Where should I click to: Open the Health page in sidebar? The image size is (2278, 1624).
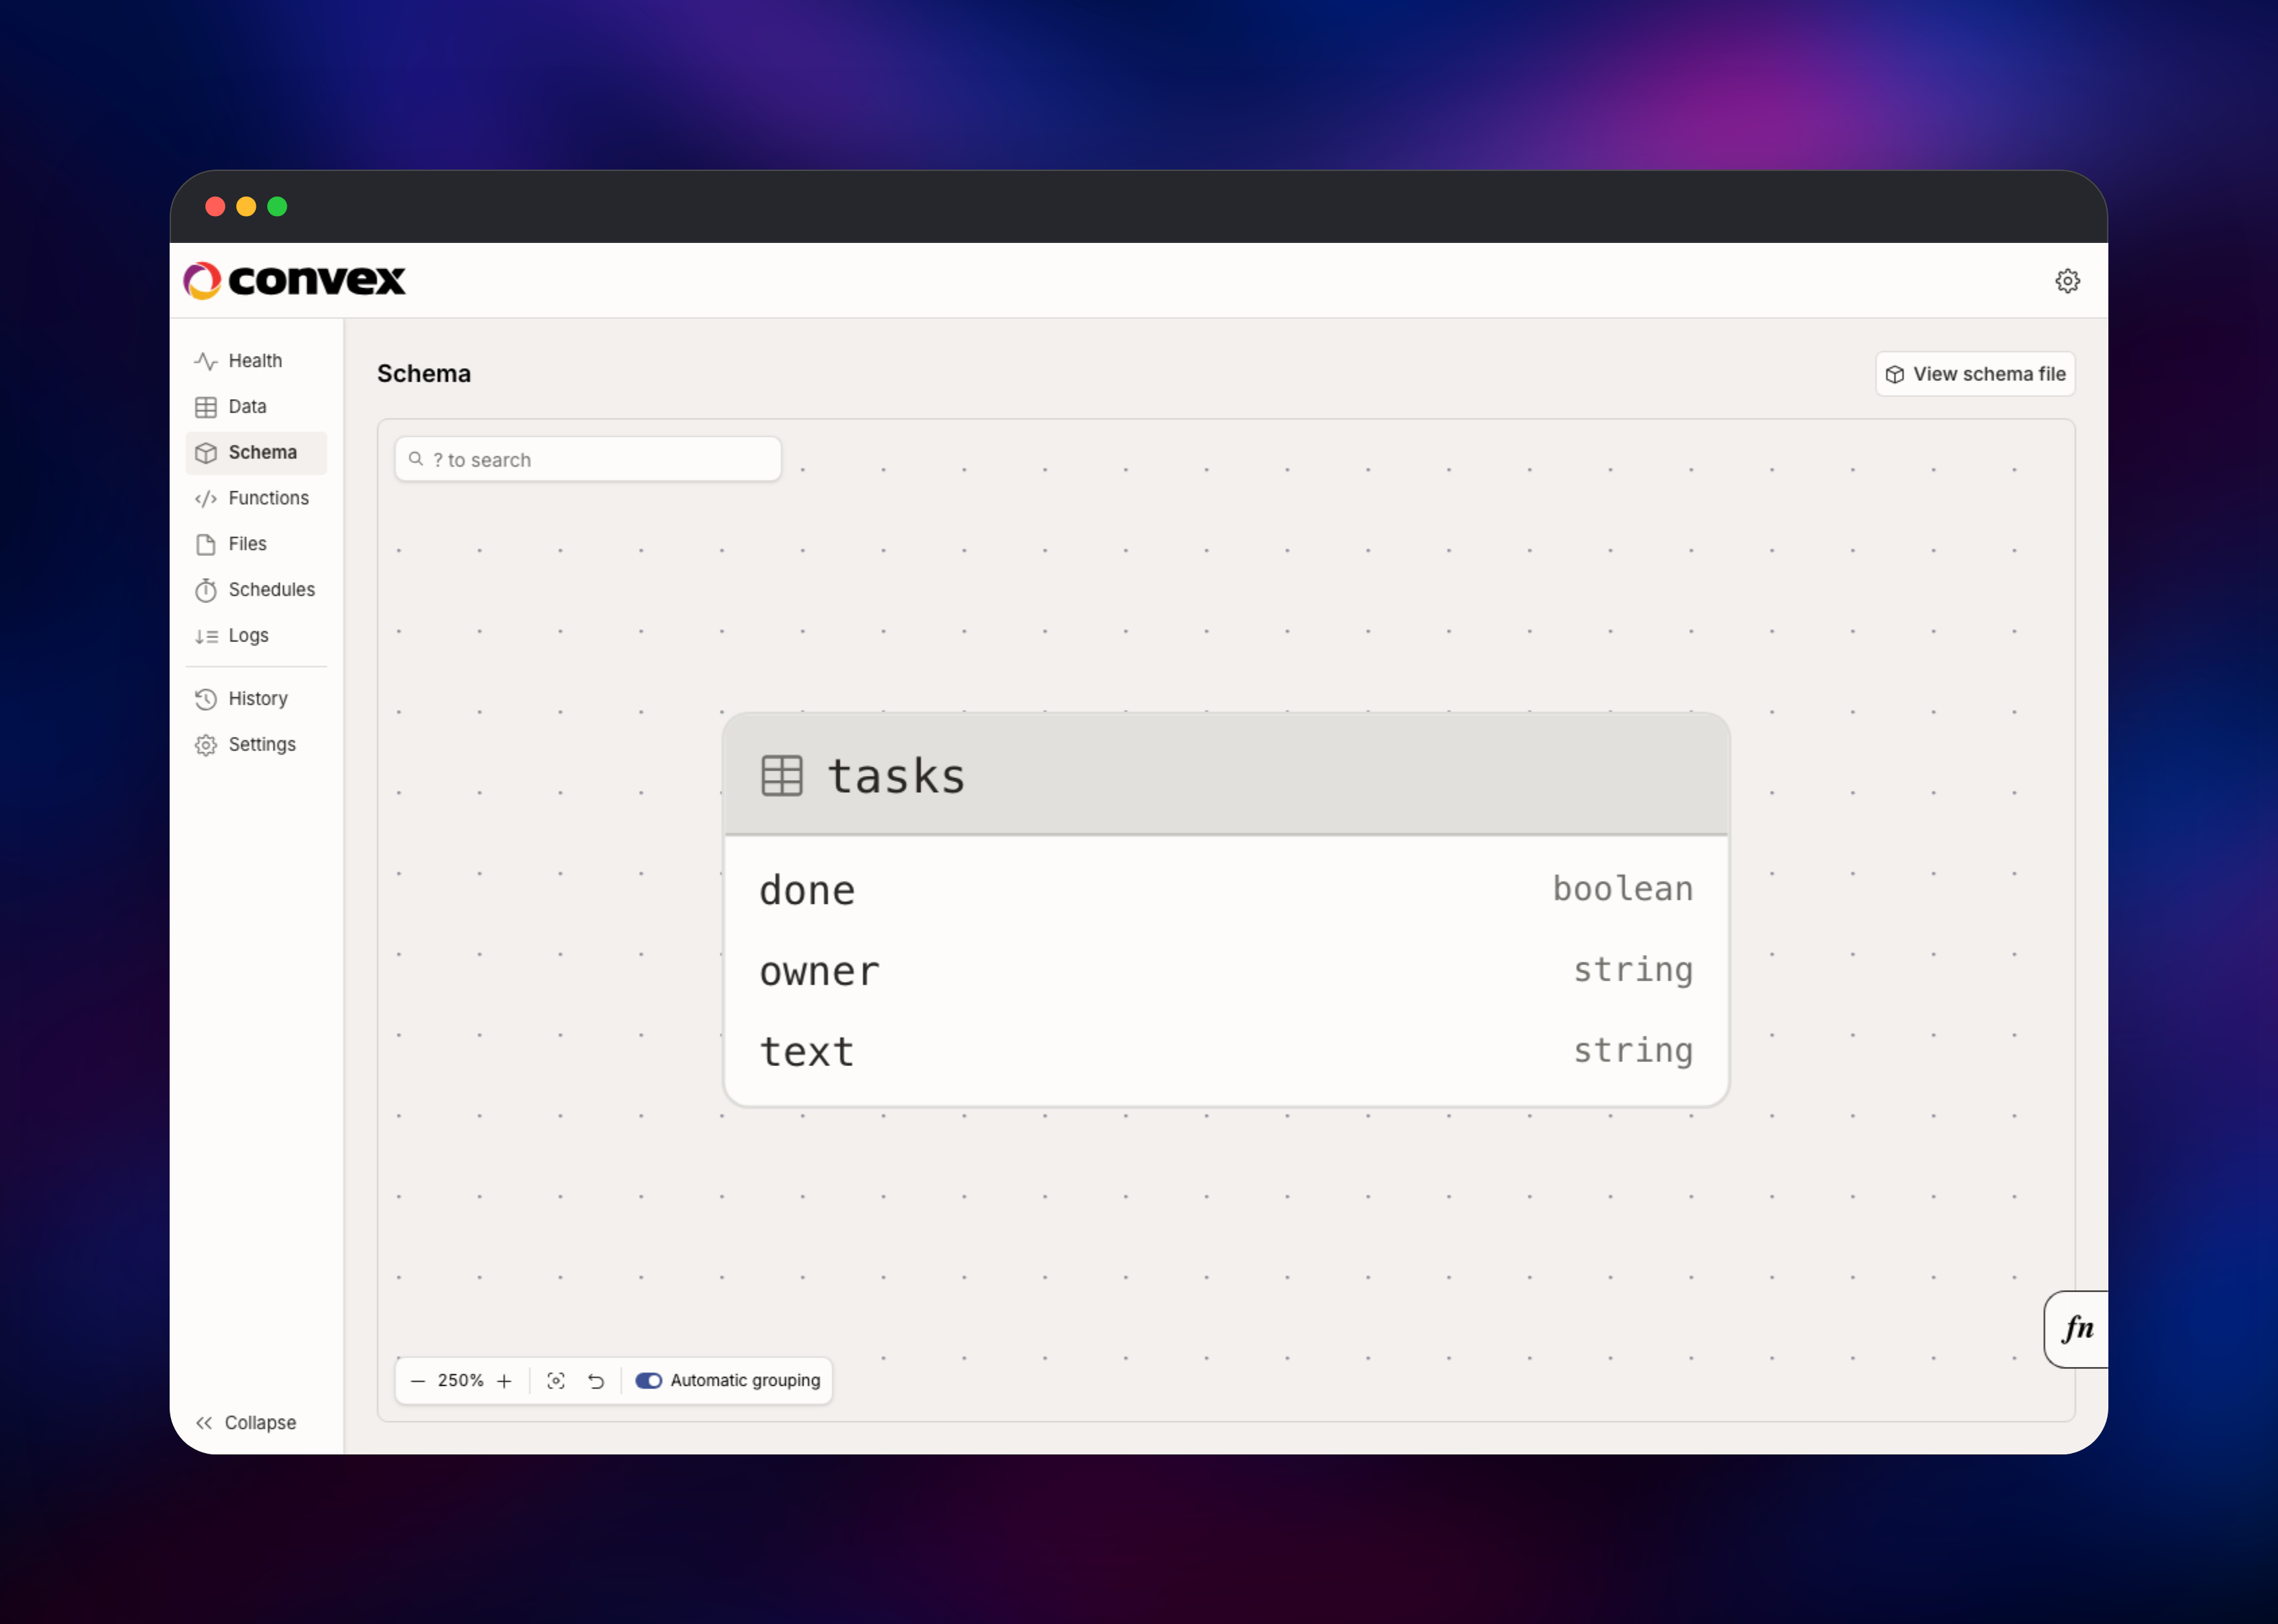(x=255, y=361)
